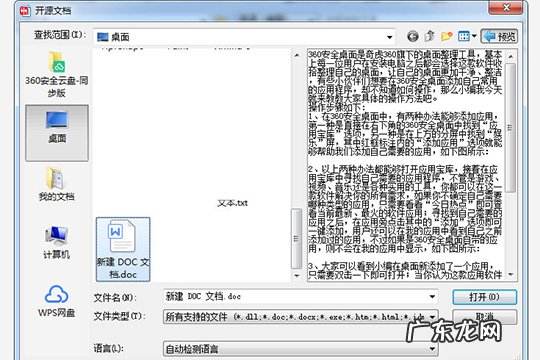This screenshot has width=540, height=360.
Task: Open 计算机 sidebar location
Action: pyautogui.click(x=56, y=243)
